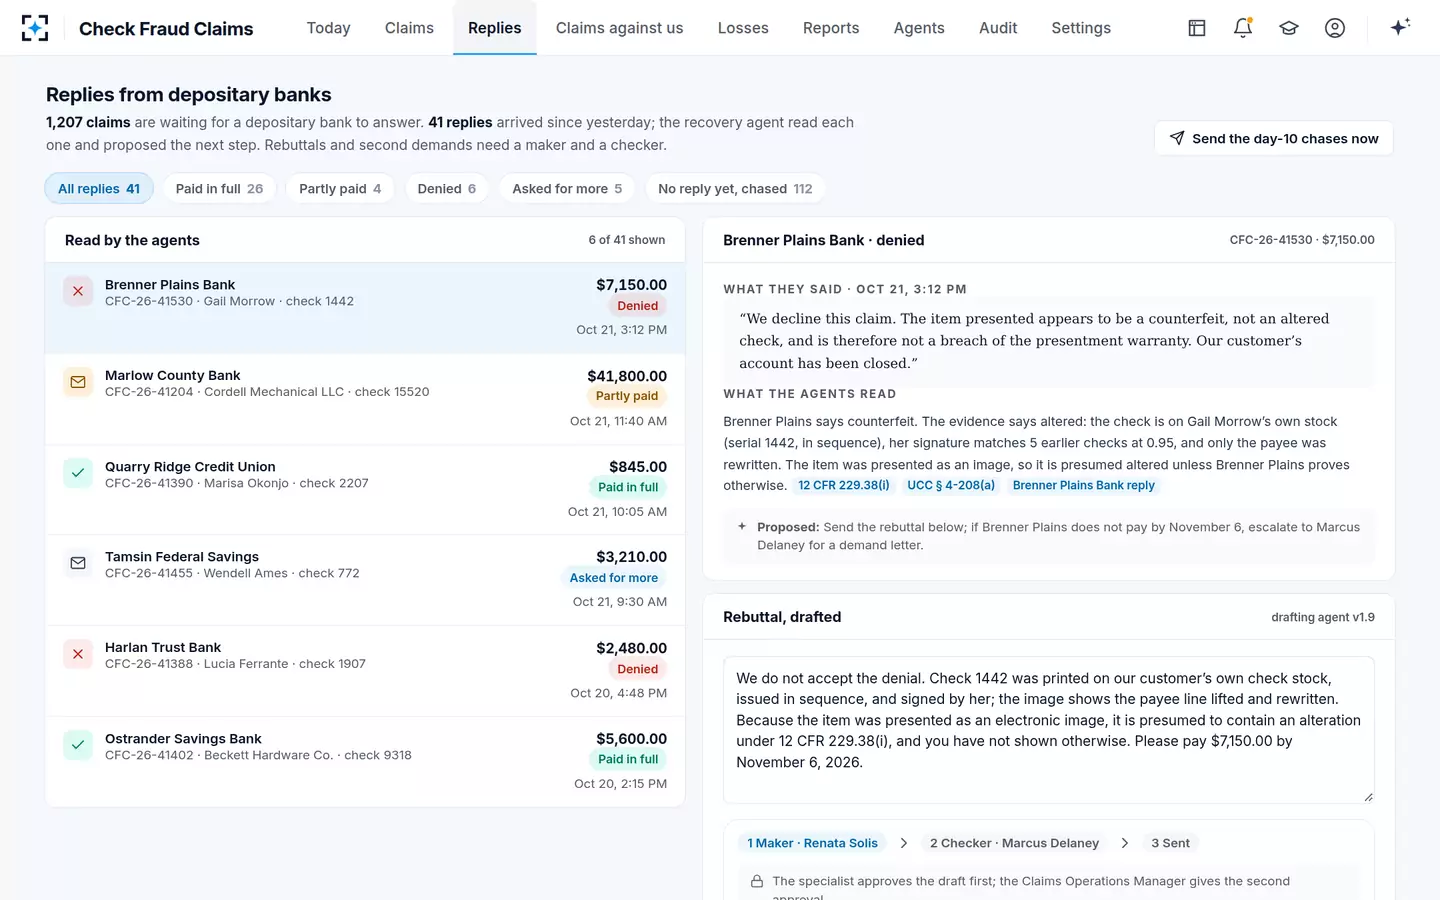Image resolution: width=1440 pixels, height=900 pixels.
Task: Click the envelope icon for Marlow County Bank
Action: (x=78, y=382)
